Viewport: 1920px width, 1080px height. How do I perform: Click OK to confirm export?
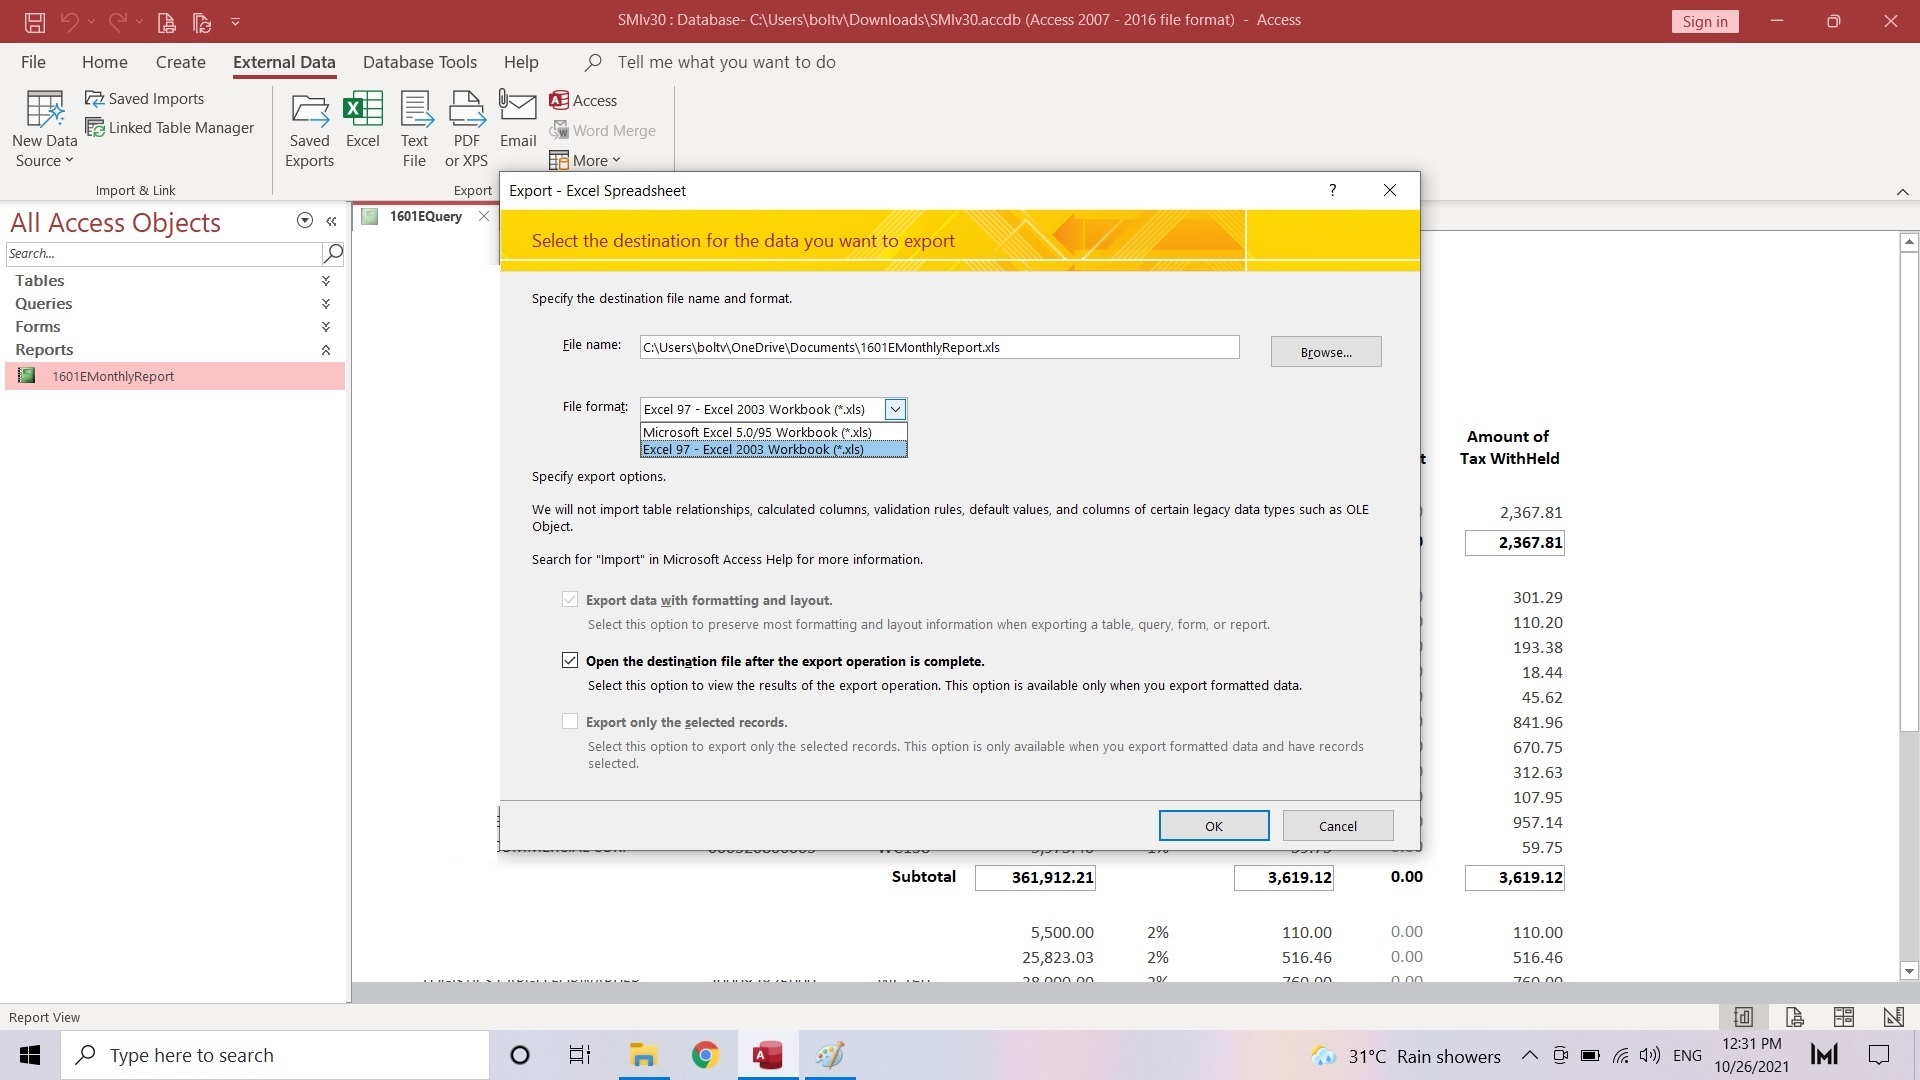click(1213, 826)
